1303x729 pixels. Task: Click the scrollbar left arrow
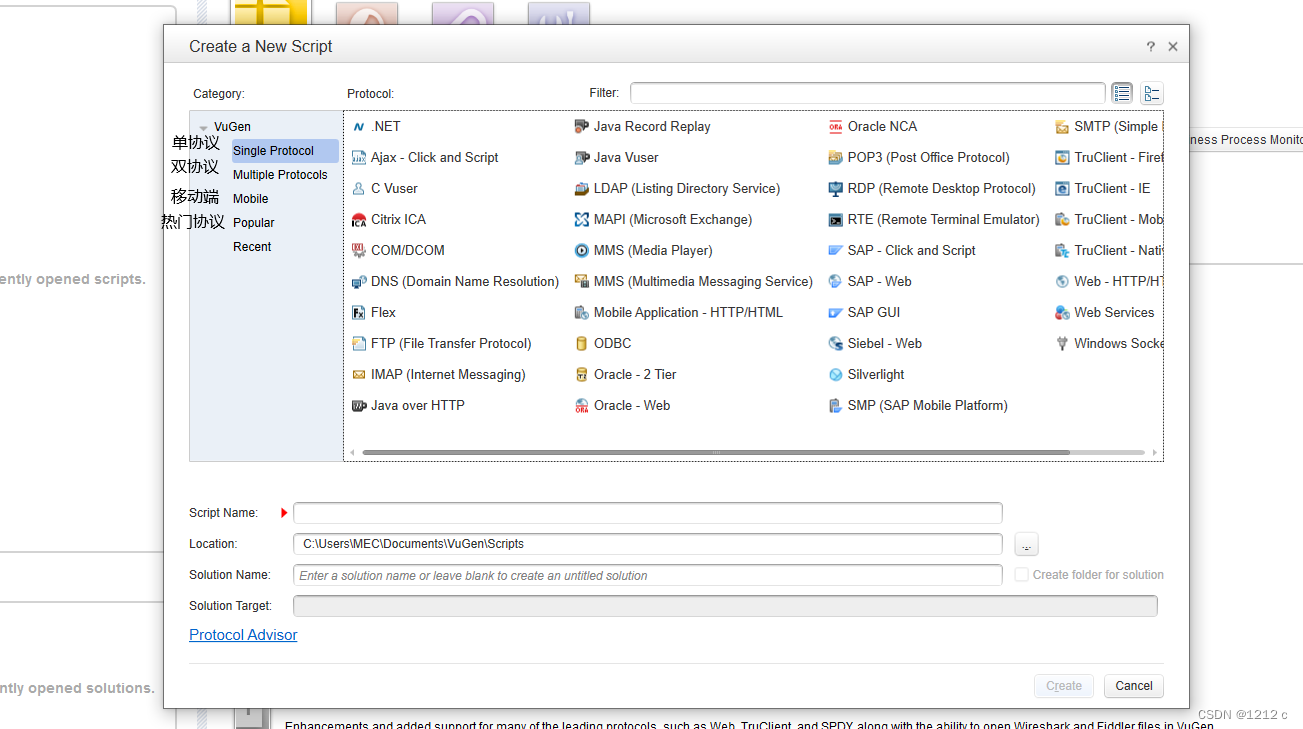pyautogui.click(x=351, y=453)
